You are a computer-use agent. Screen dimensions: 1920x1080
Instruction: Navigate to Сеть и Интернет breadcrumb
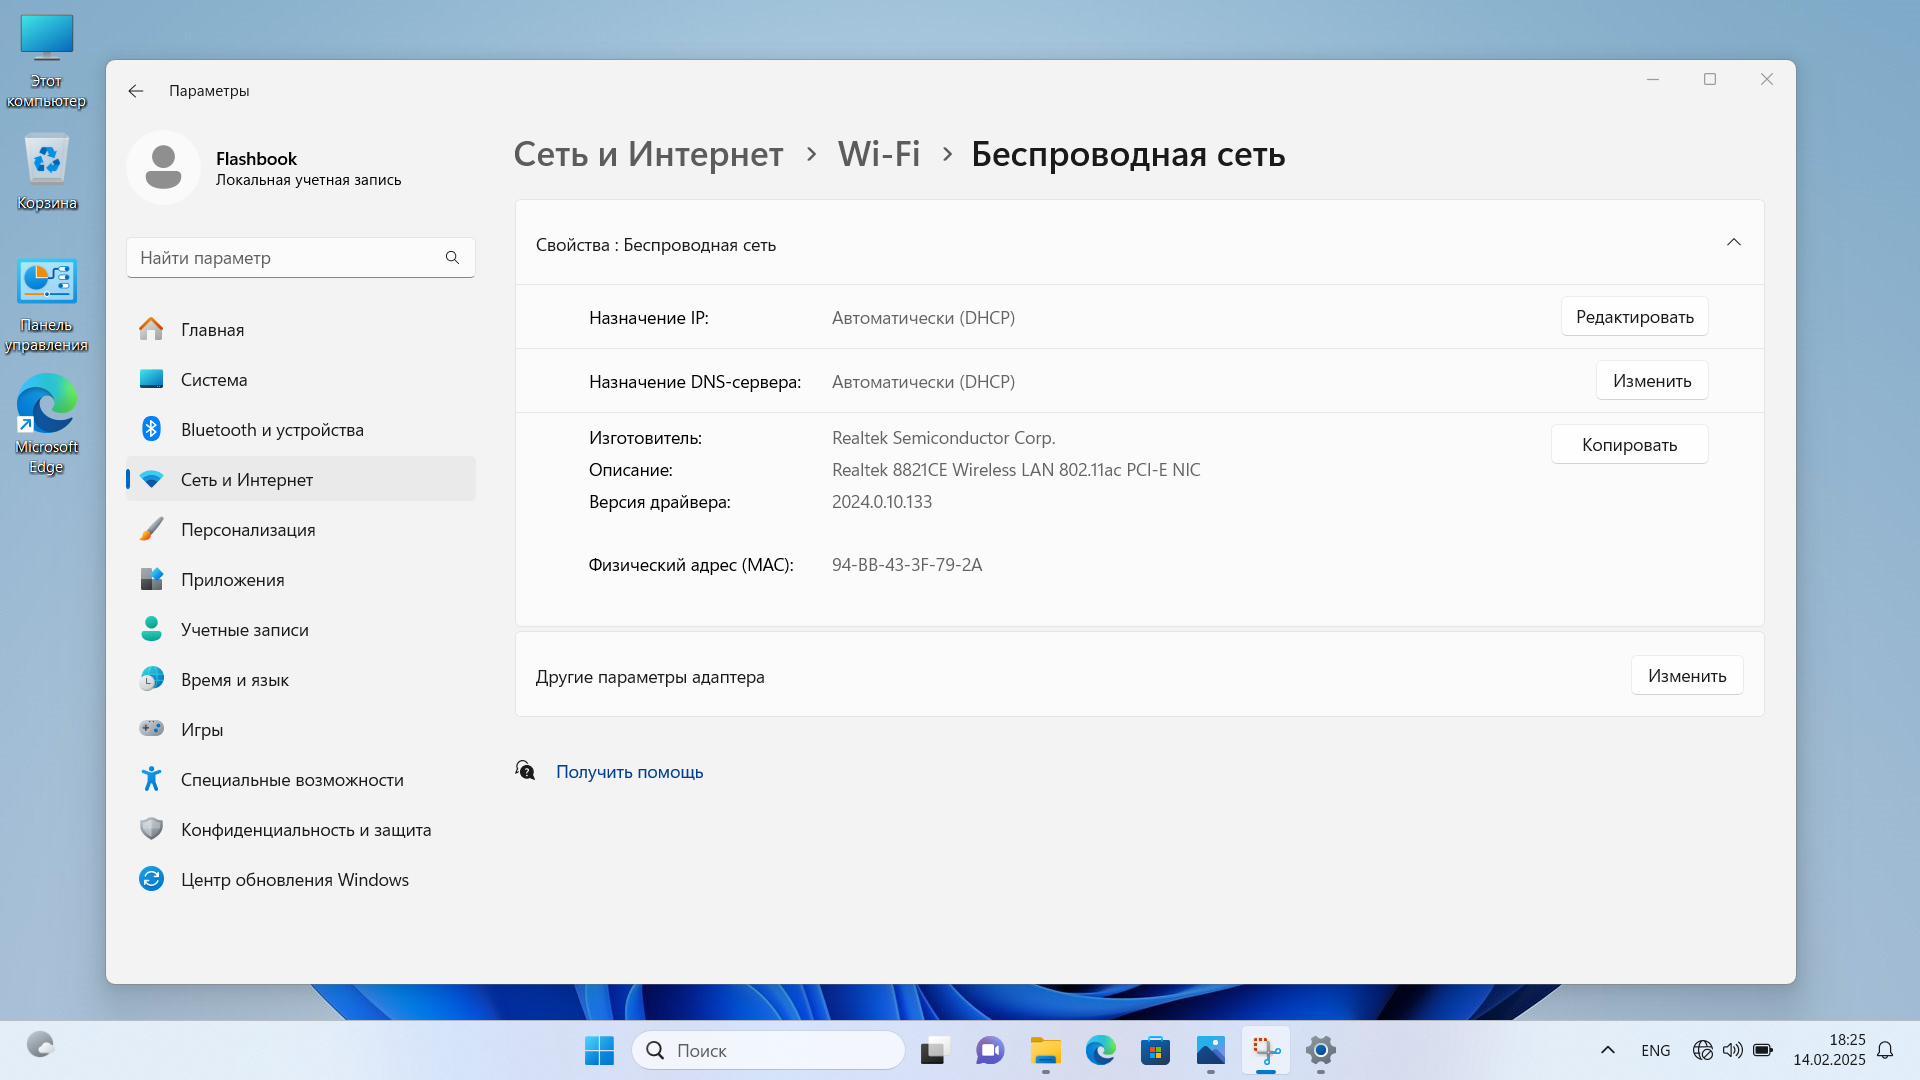(x=648, y=154)
